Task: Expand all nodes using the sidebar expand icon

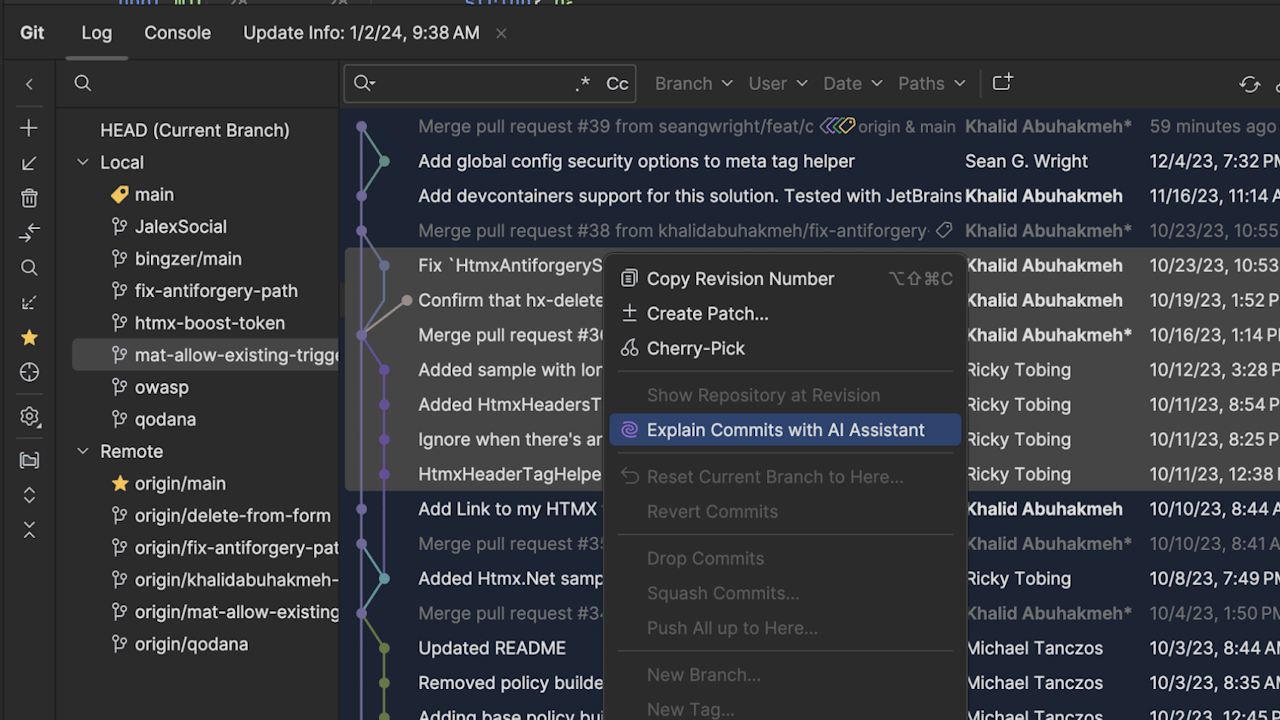Action: 28,494
